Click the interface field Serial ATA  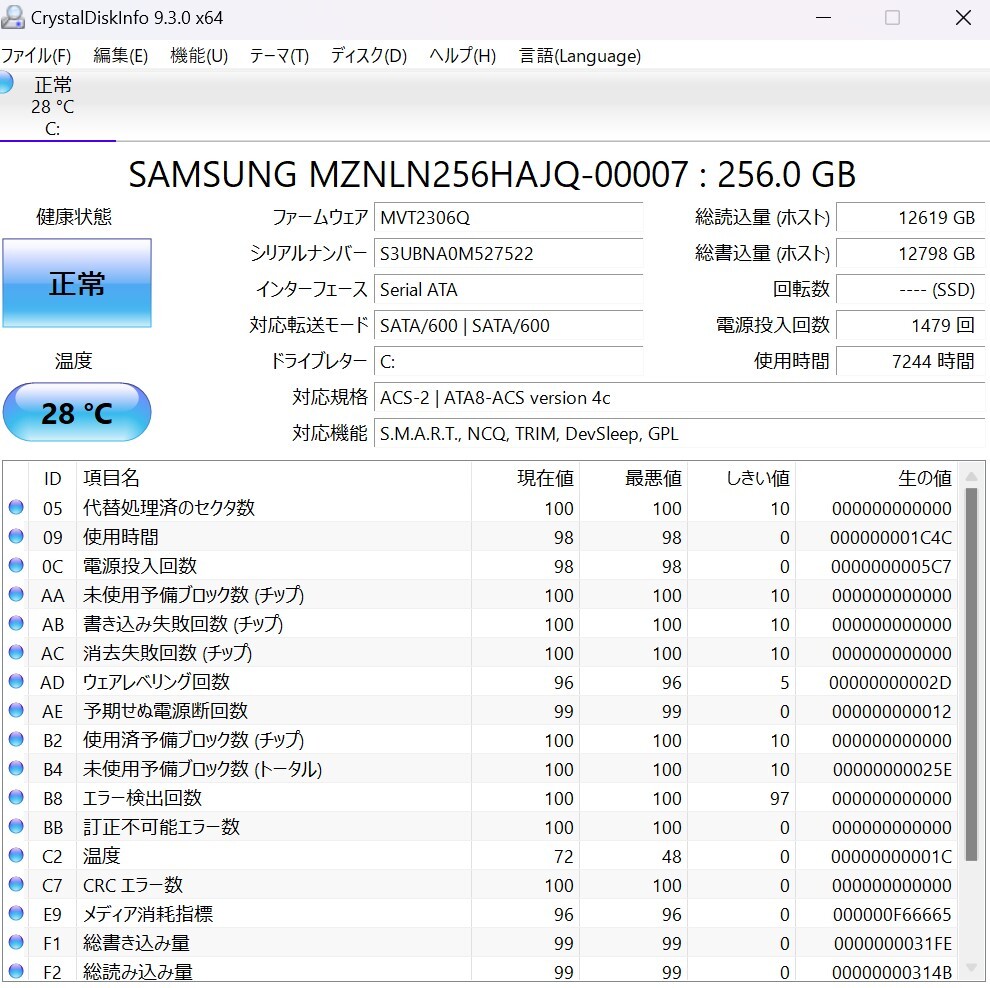coord(509,290)
